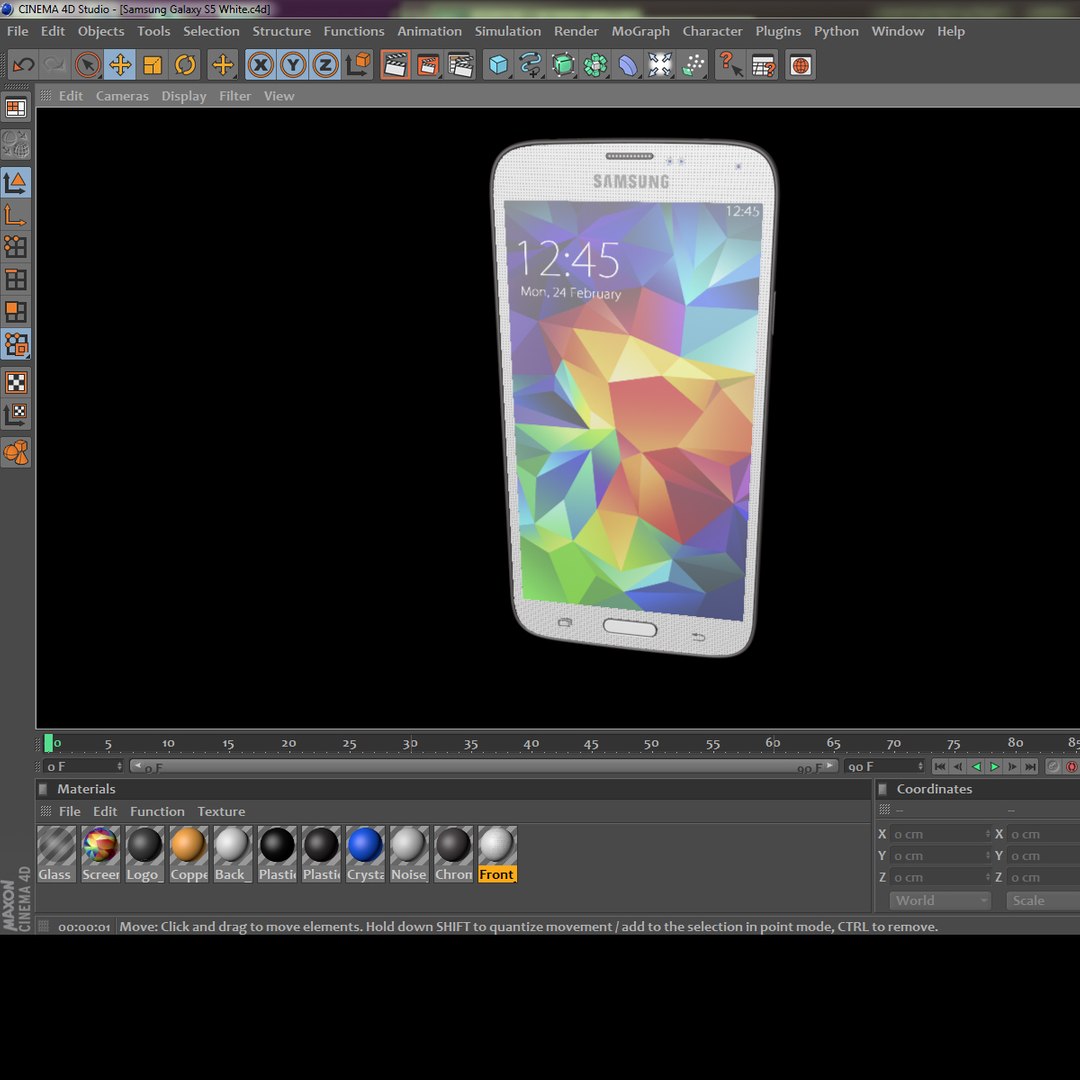Screen dimensions: 1080x1080
Task: Open the Plugins menu
Action: pos(778,31)
